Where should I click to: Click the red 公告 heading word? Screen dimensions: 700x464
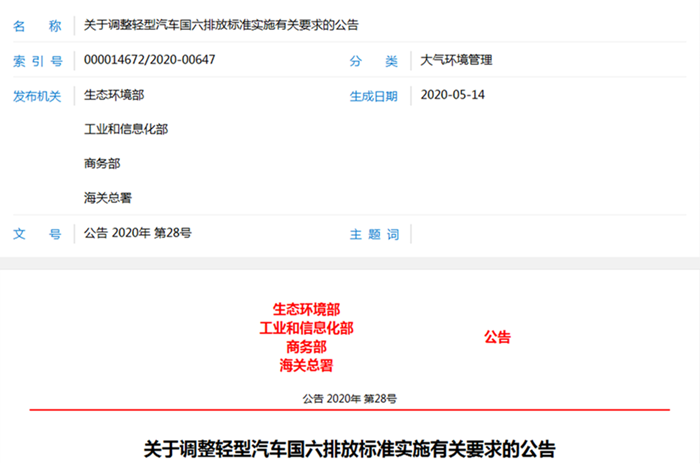(497, 338)
